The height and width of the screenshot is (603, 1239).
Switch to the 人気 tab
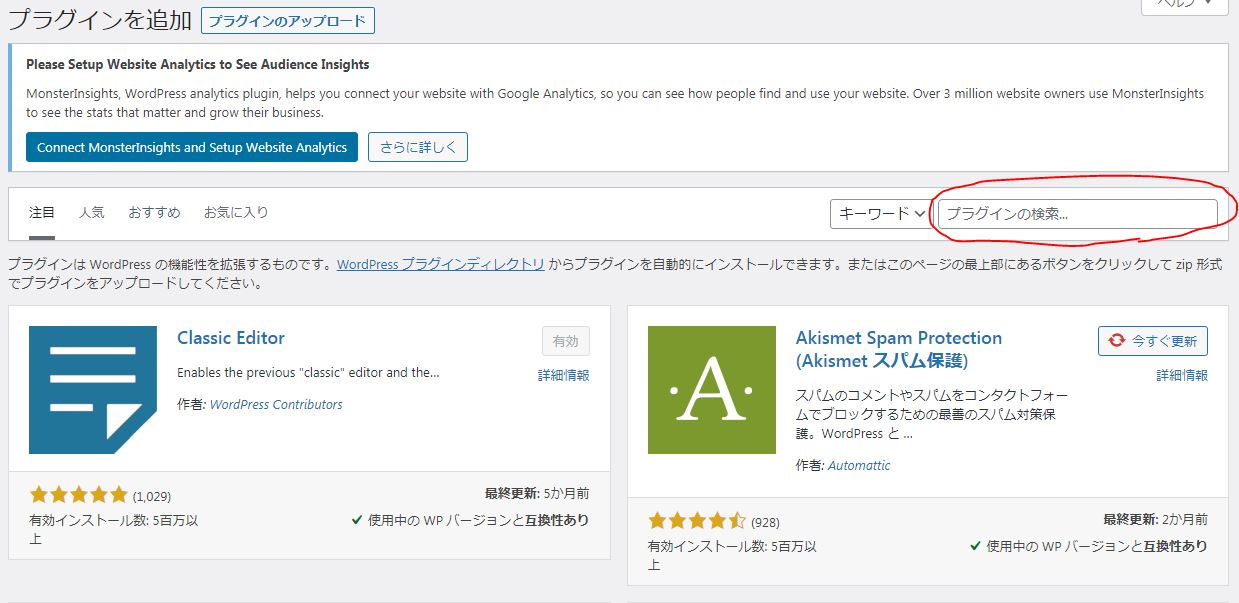[x=92, y=212]
